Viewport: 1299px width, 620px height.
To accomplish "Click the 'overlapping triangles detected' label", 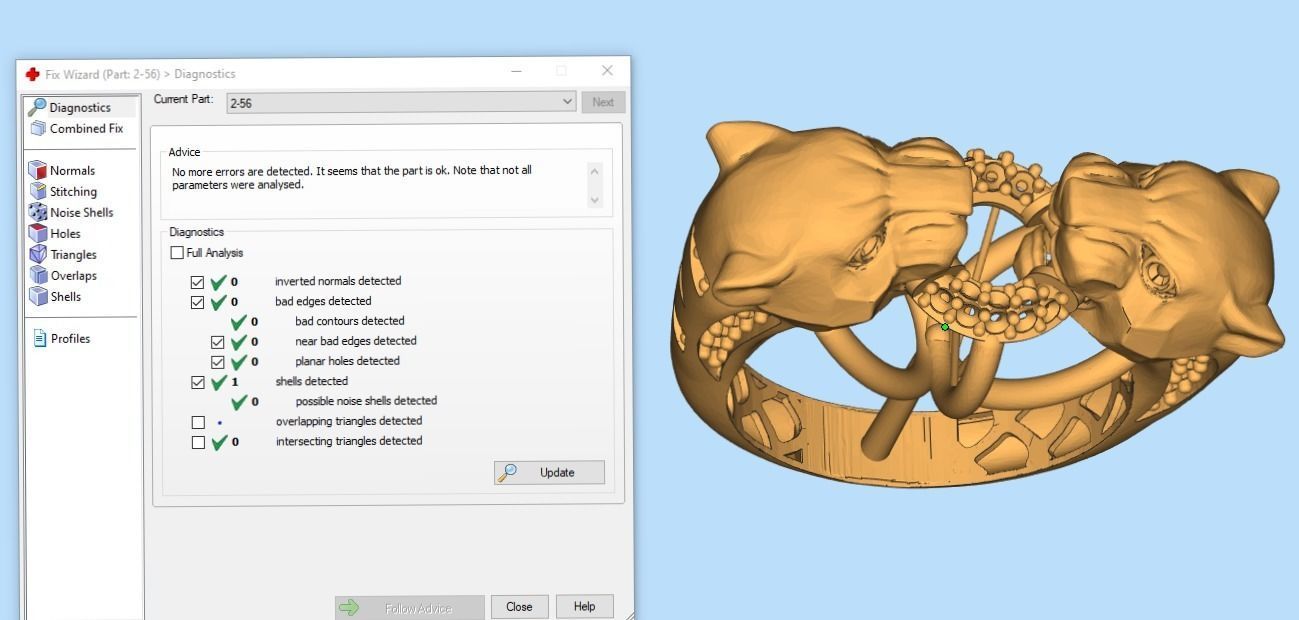I will pyautogui.click(x=349, y=421).
